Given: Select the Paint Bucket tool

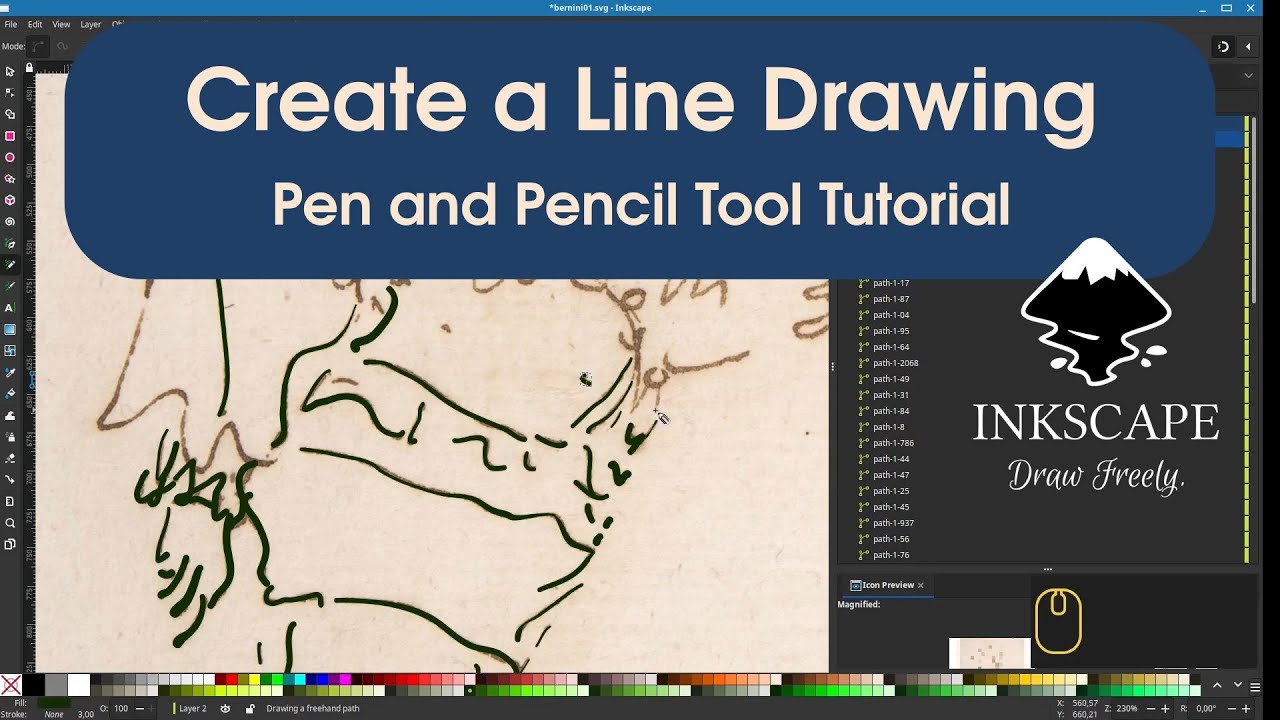Looking at the screenshot, I should click(10, 394).
